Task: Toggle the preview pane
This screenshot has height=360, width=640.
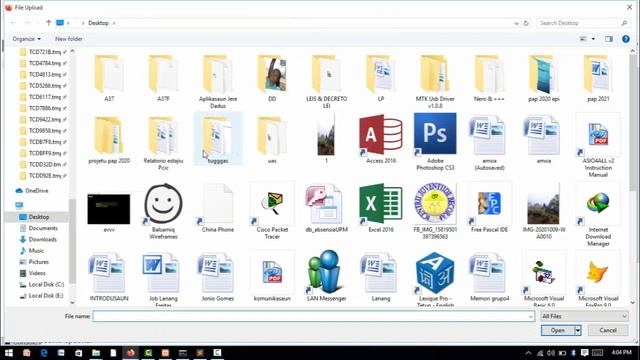Action: (609, 39)
